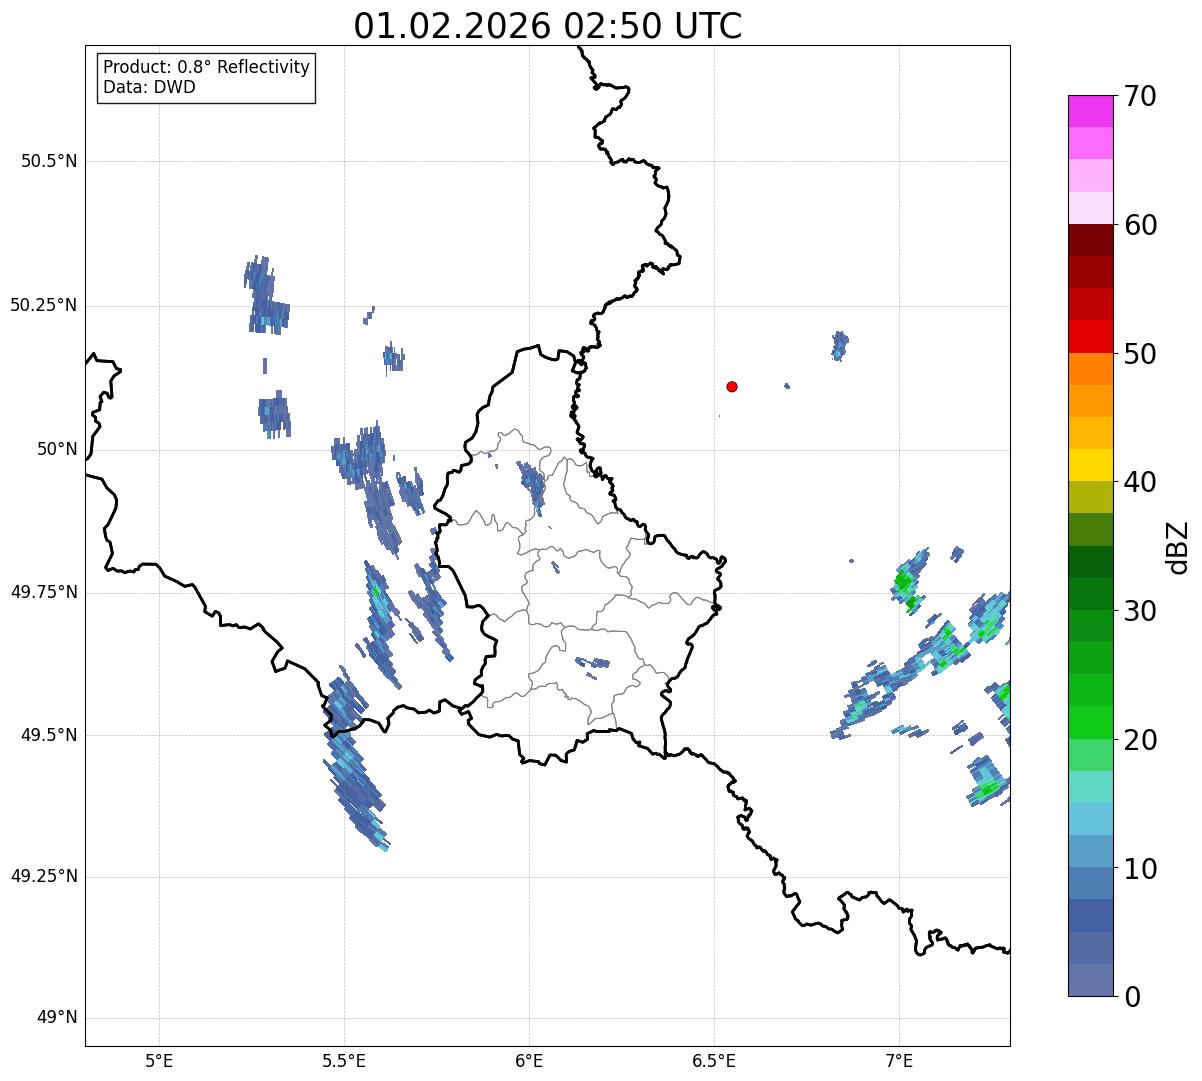Click the 50.25°N latitude label

click(44, 305)
